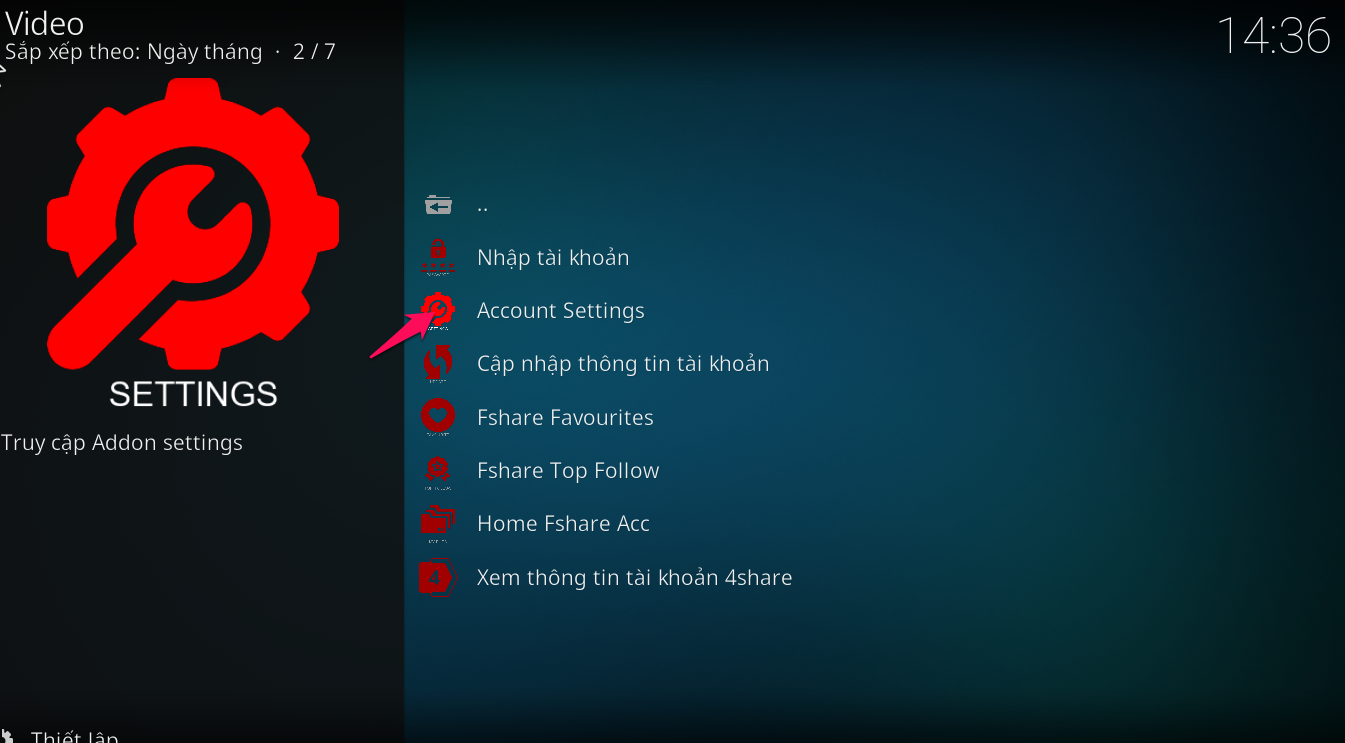The image size is (1345, 743).
Task: Select the Fshare Top Follow entry
Action: tap(568, 471)
